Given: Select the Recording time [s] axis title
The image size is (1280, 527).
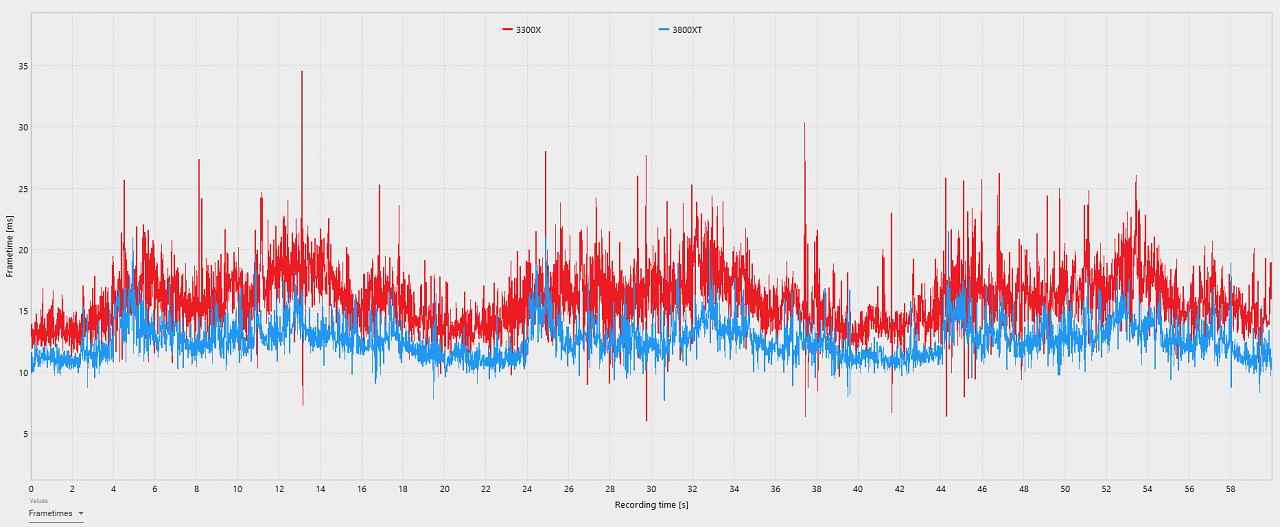Looking at the screenshot, I should coord(651,505).
